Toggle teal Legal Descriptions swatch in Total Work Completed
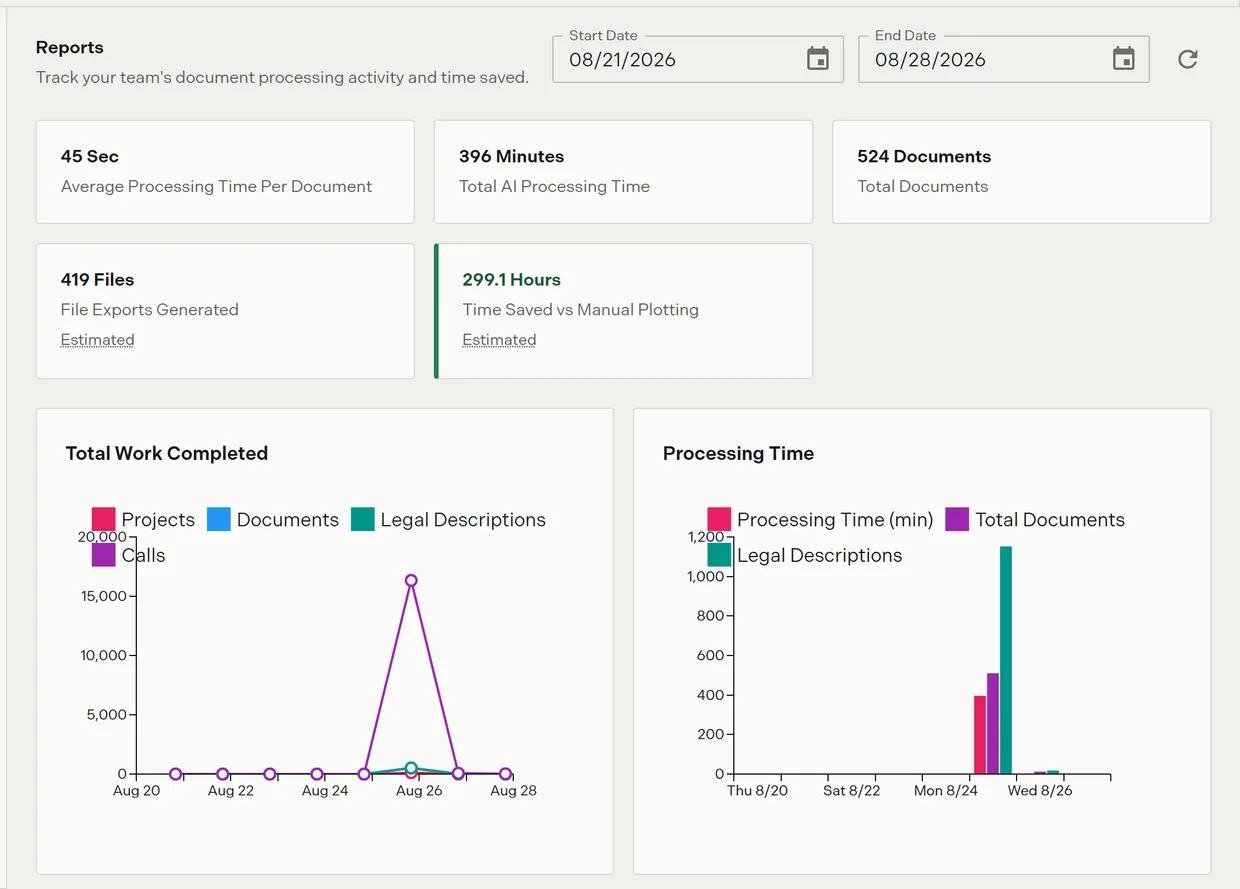Viewport: 1240px width, 889px height. click(363, 519)
